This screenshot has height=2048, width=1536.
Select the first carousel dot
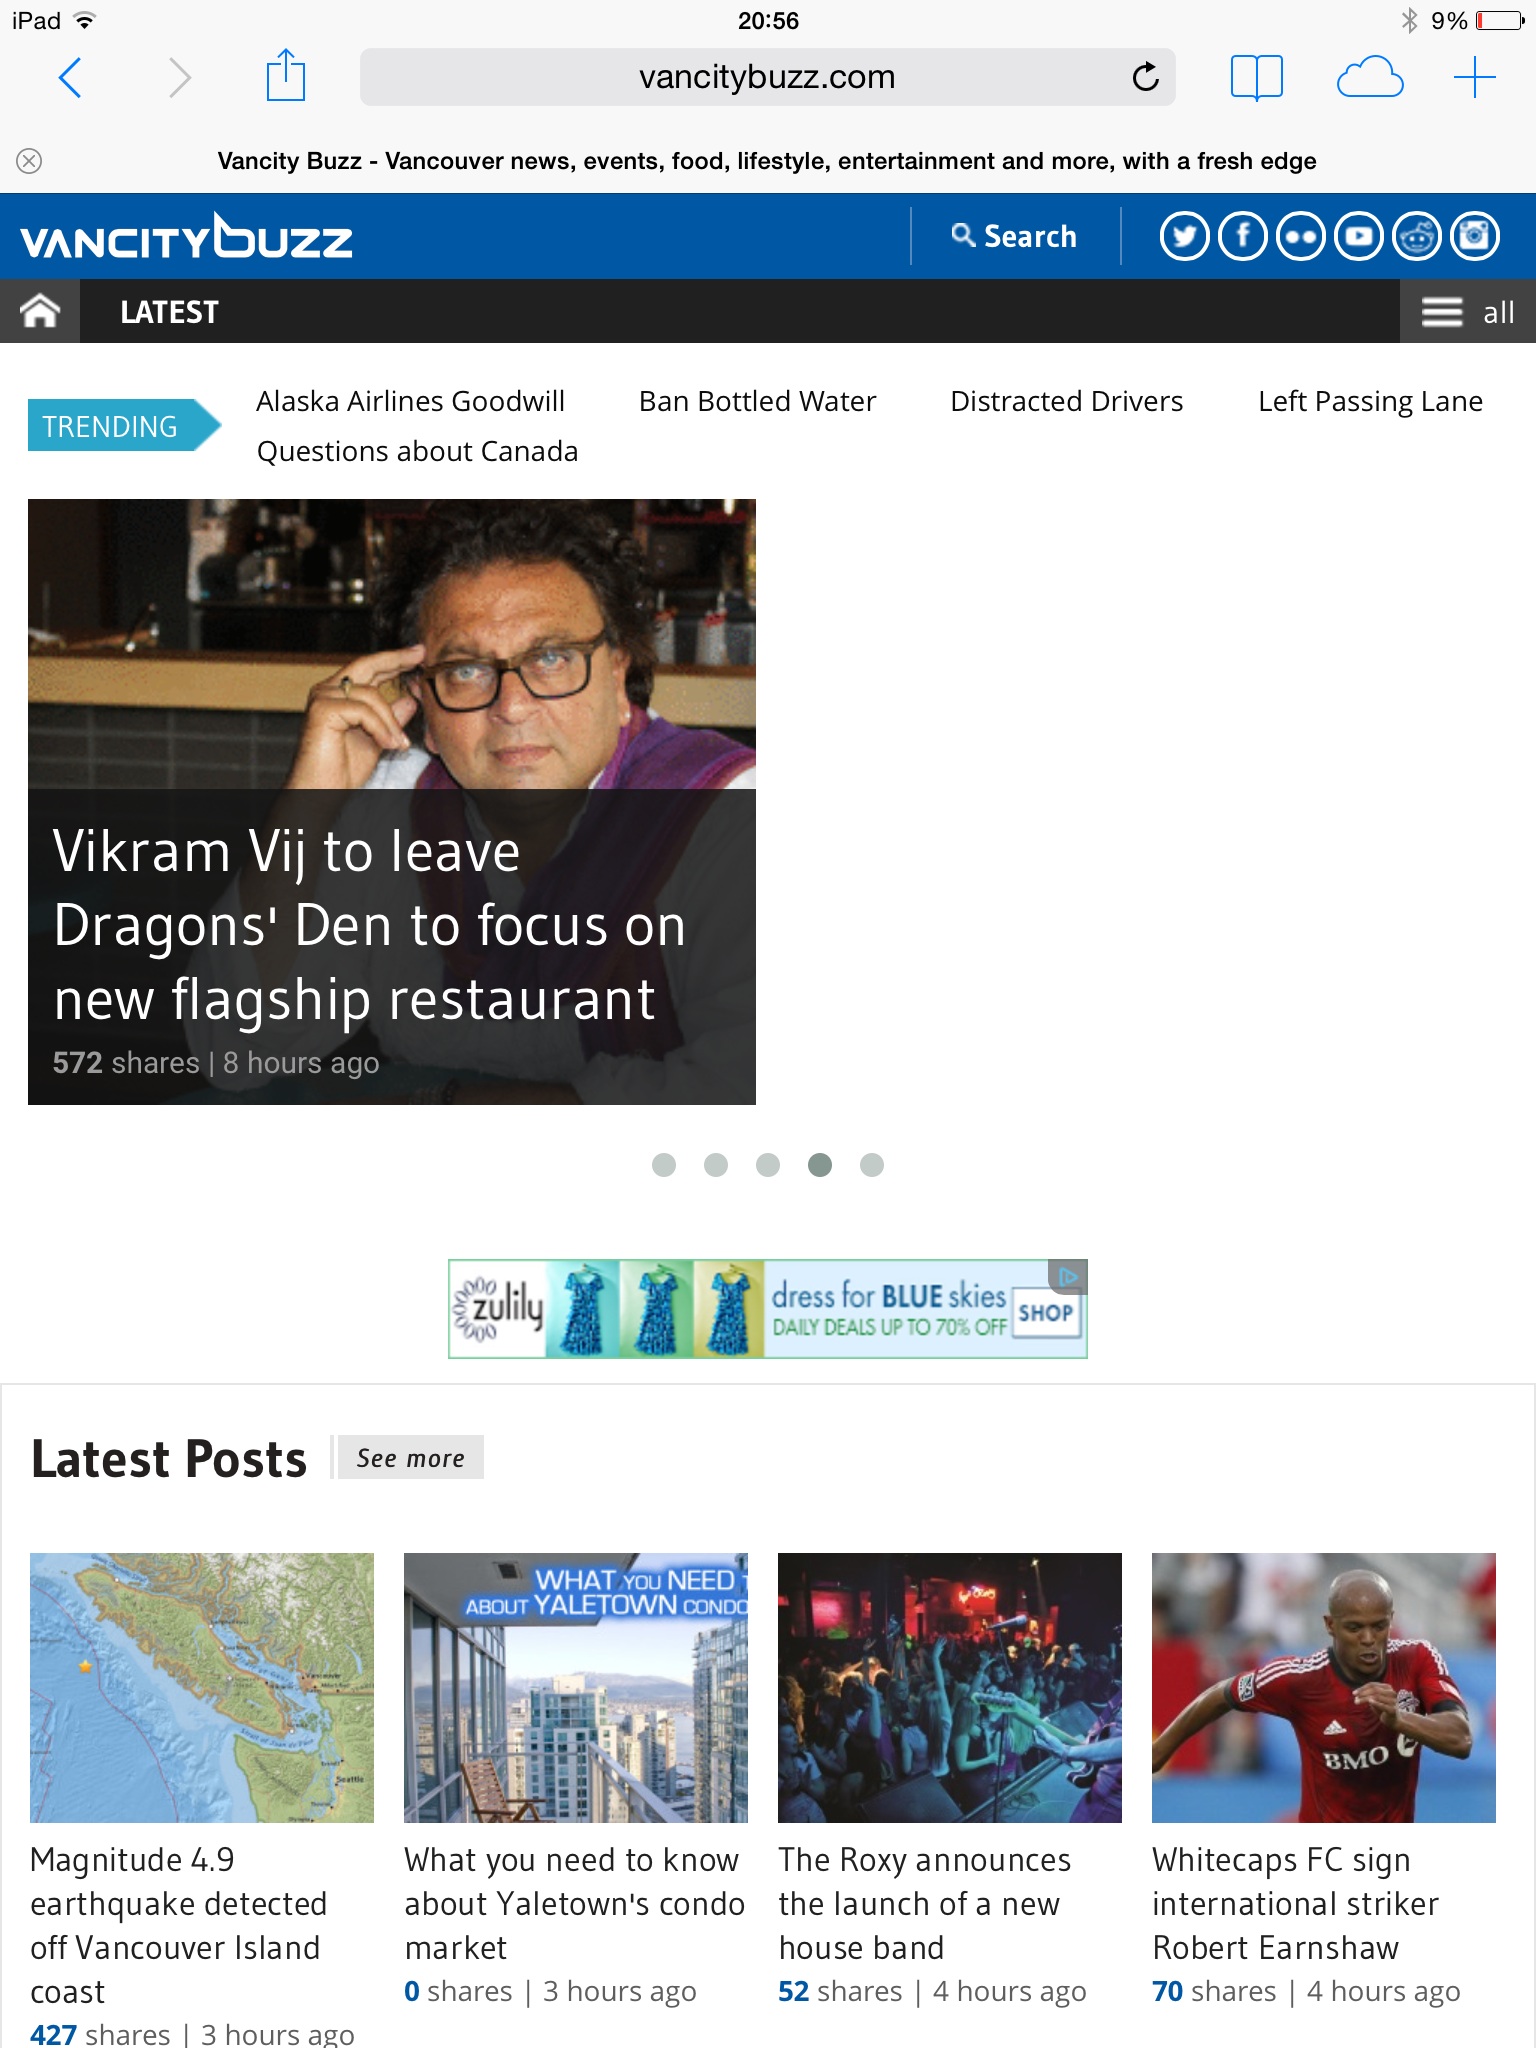[x=664, y=1165]
